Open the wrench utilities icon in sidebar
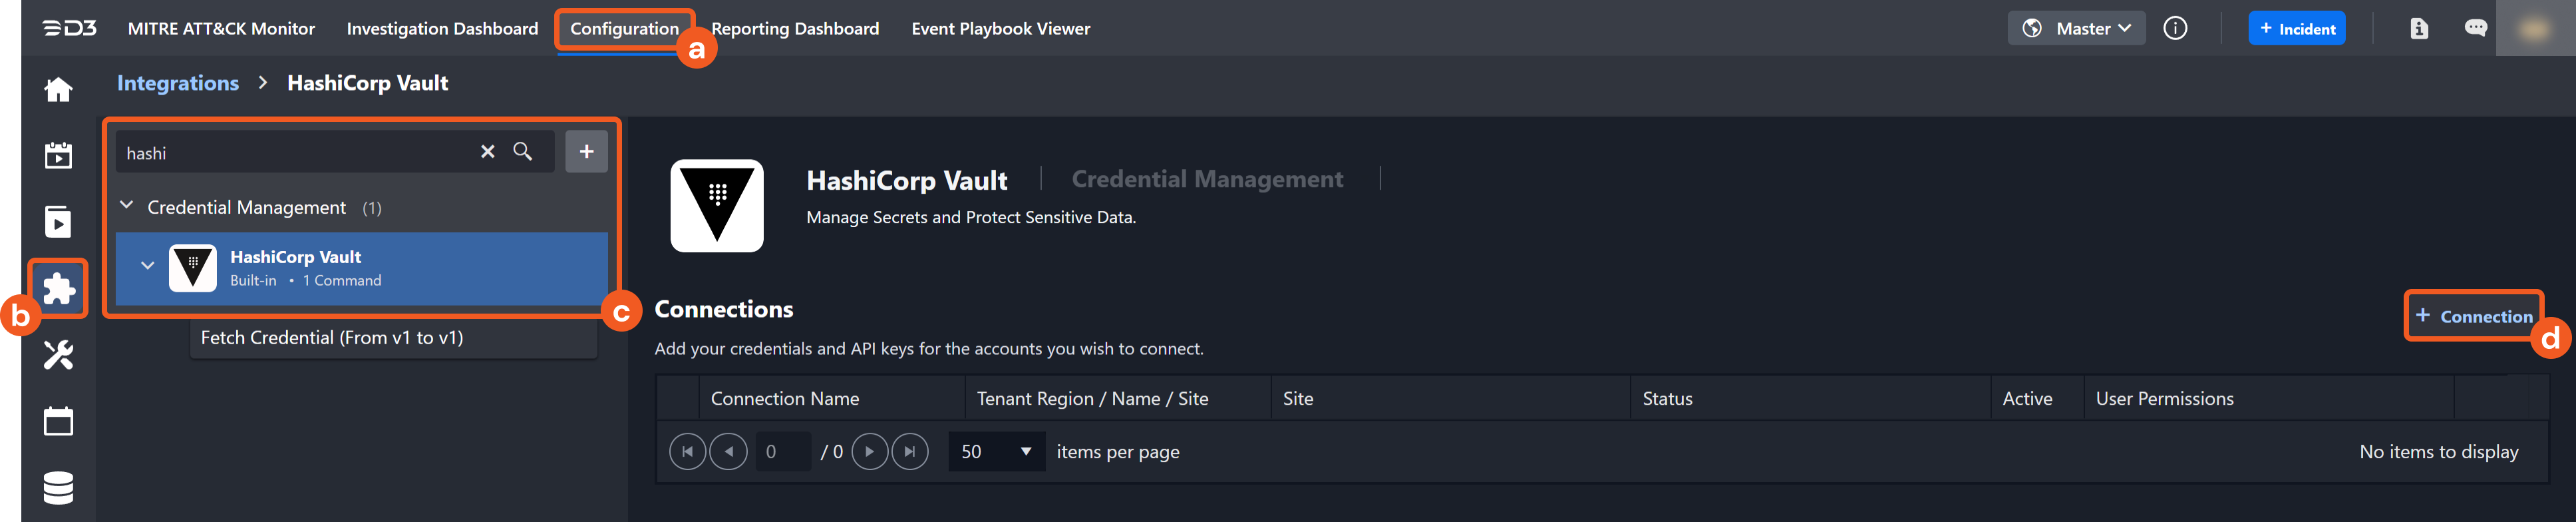Image resolution: width=2576 pixels, height=522 pixels. click(58, 355)
